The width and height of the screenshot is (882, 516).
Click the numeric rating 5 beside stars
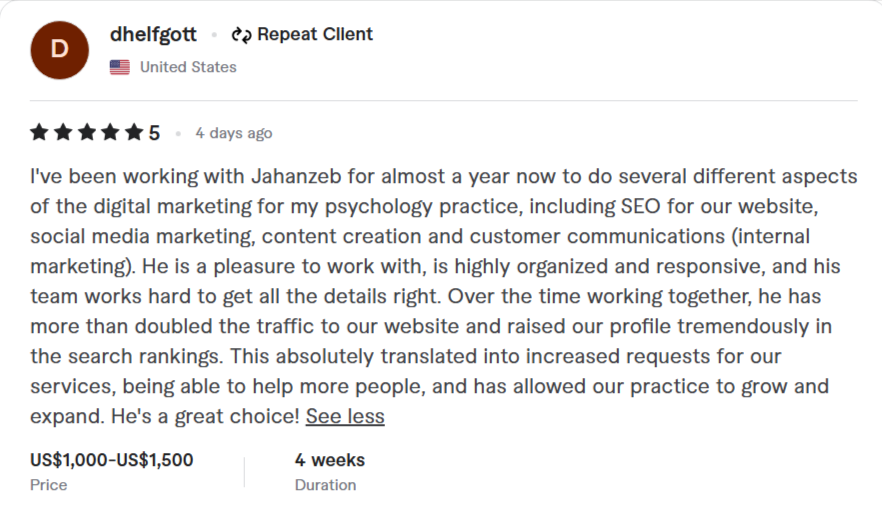[x=155, y=133]
